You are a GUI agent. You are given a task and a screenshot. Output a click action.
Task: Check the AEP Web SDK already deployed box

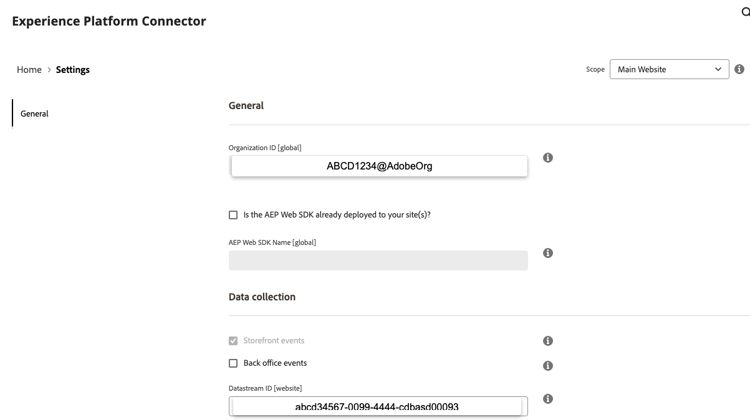233,215
